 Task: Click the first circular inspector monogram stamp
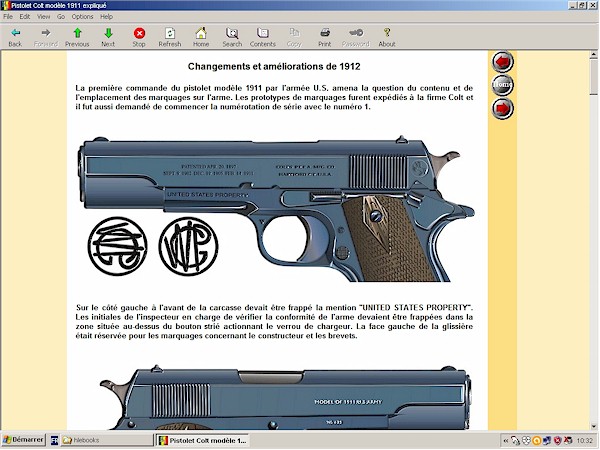117,246
